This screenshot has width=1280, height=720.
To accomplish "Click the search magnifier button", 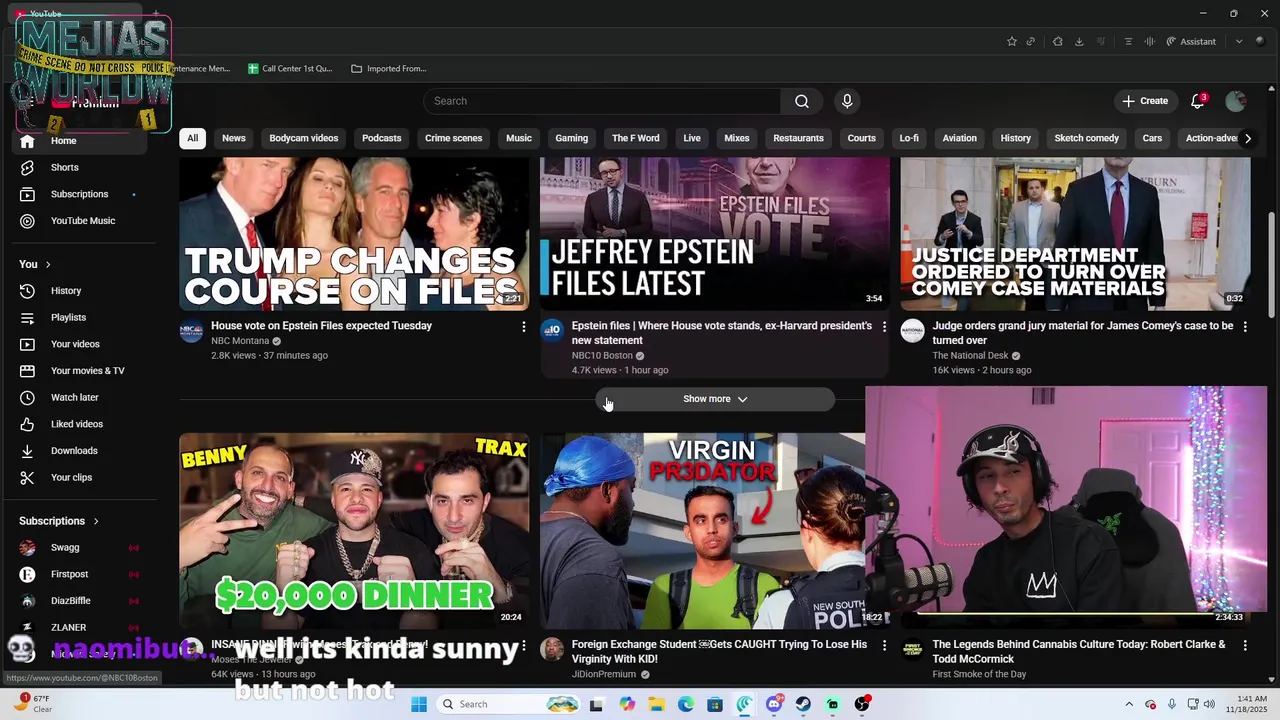I will tap(802, 101).
